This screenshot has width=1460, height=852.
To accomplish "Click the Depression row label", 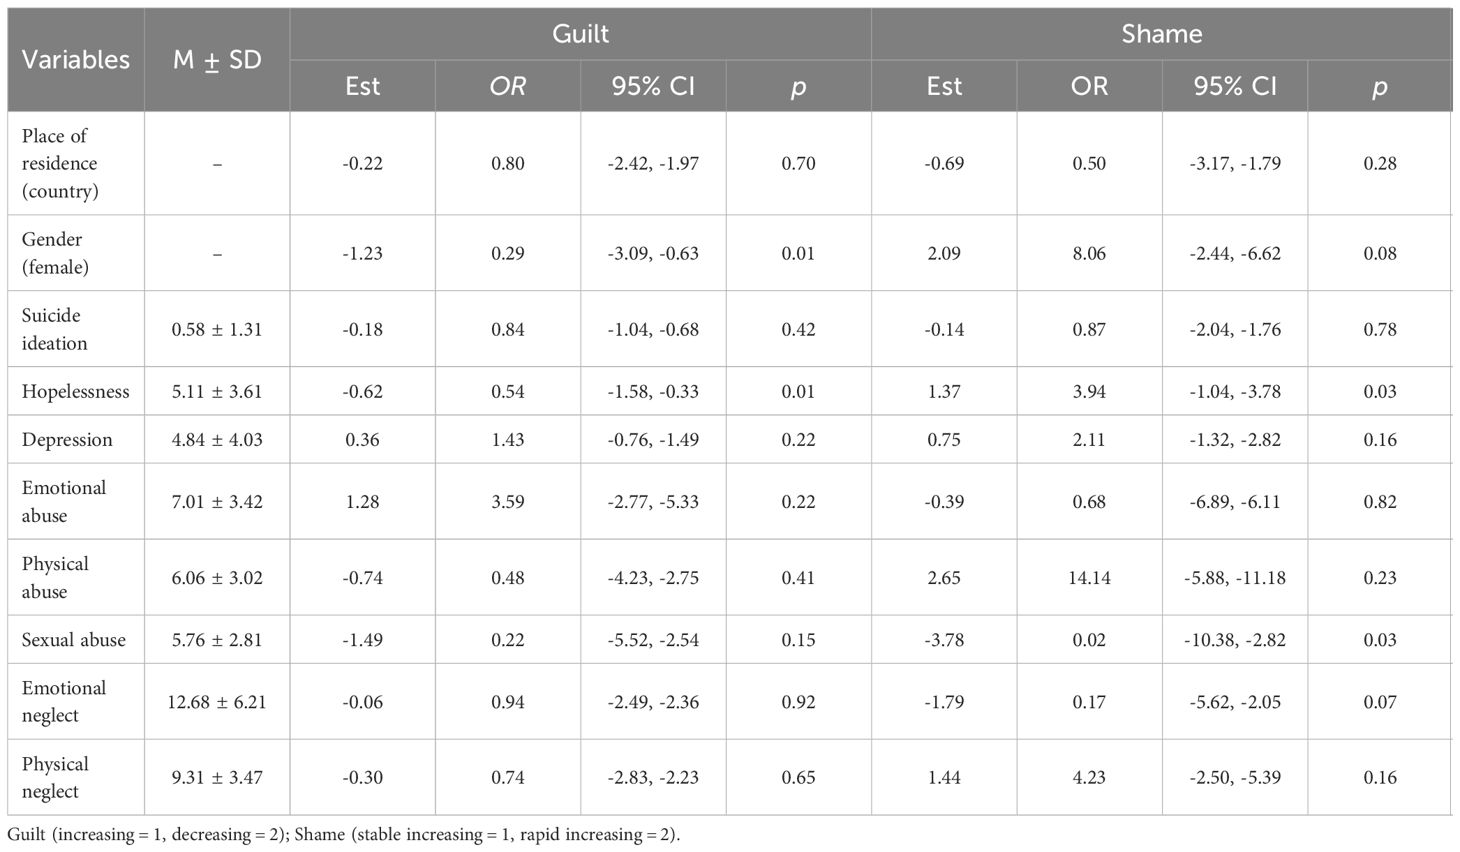I will pyautogui.click(x=67, y=439).
